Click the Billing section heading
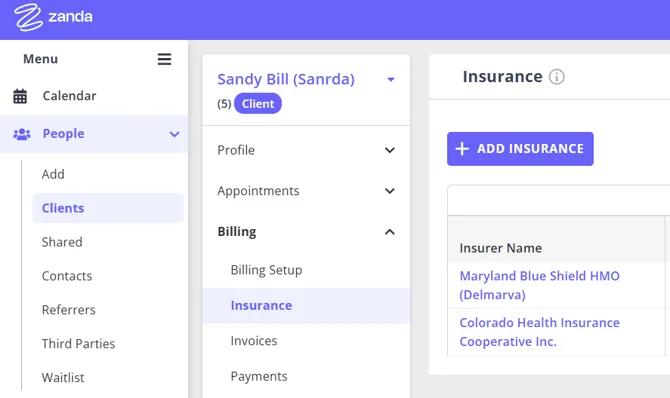The height and width of the screenshot is (398, 670). pos(237,231)
